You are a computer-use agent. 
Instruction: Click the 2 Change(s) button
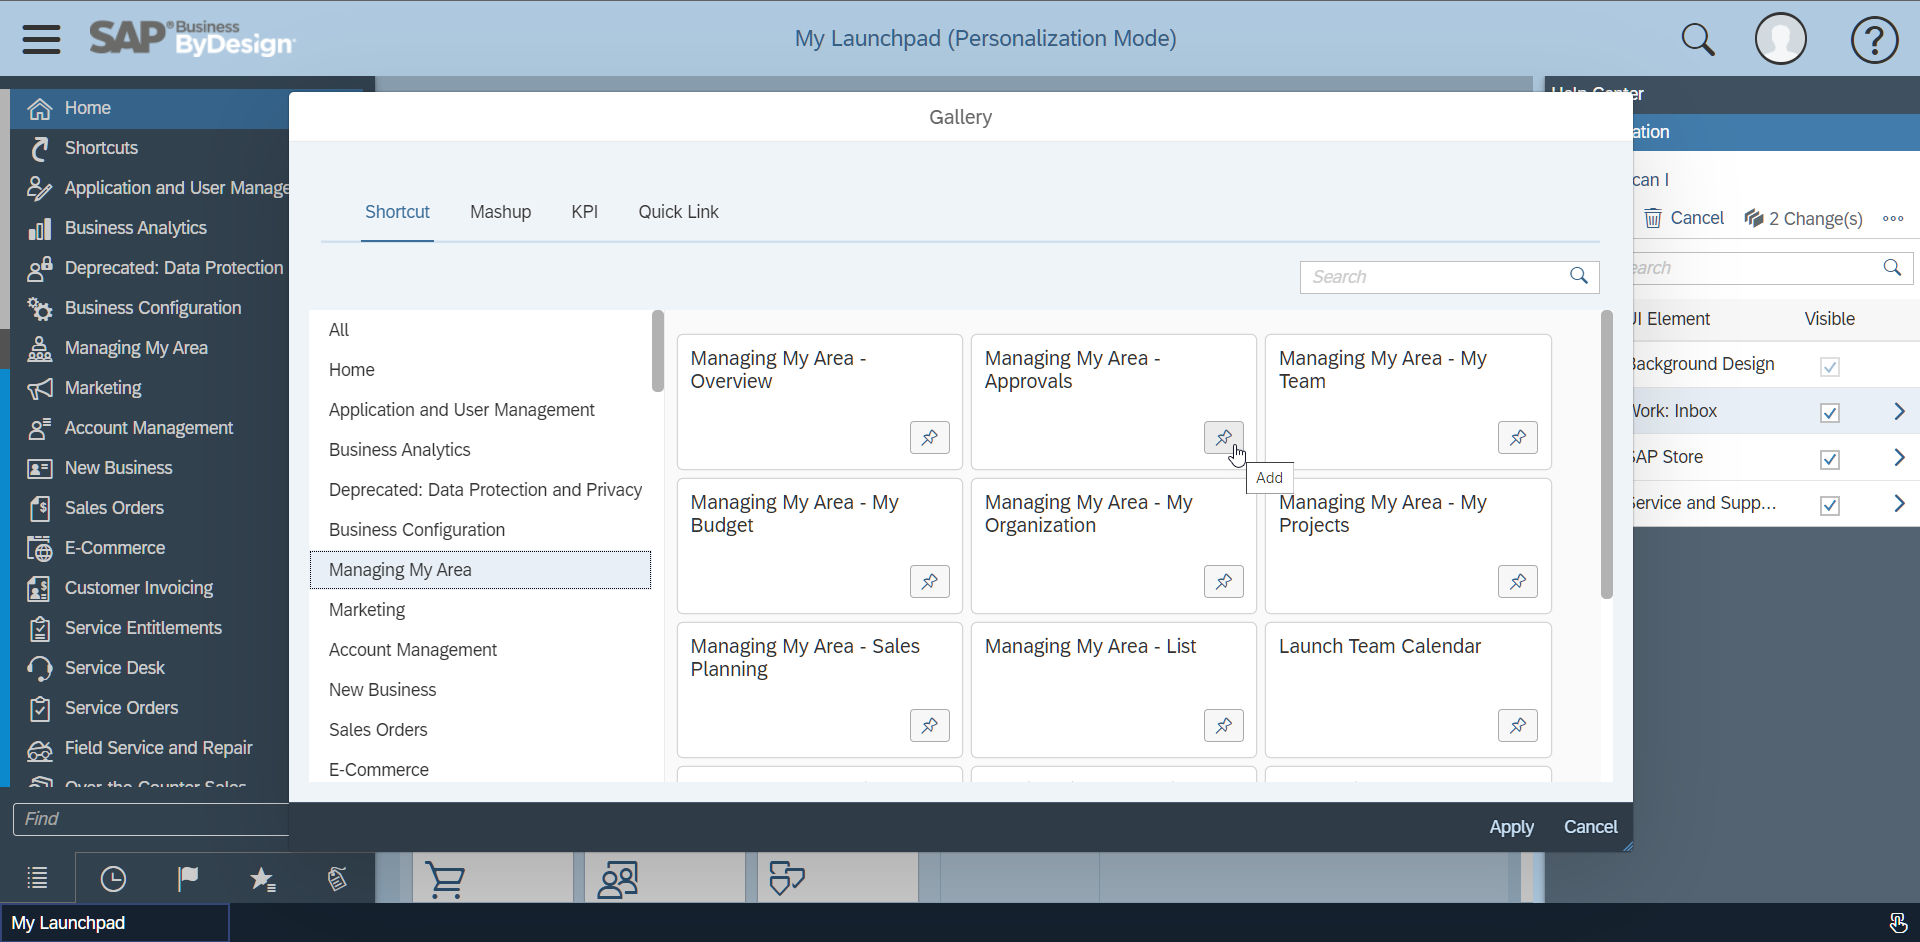[1804, 218]
